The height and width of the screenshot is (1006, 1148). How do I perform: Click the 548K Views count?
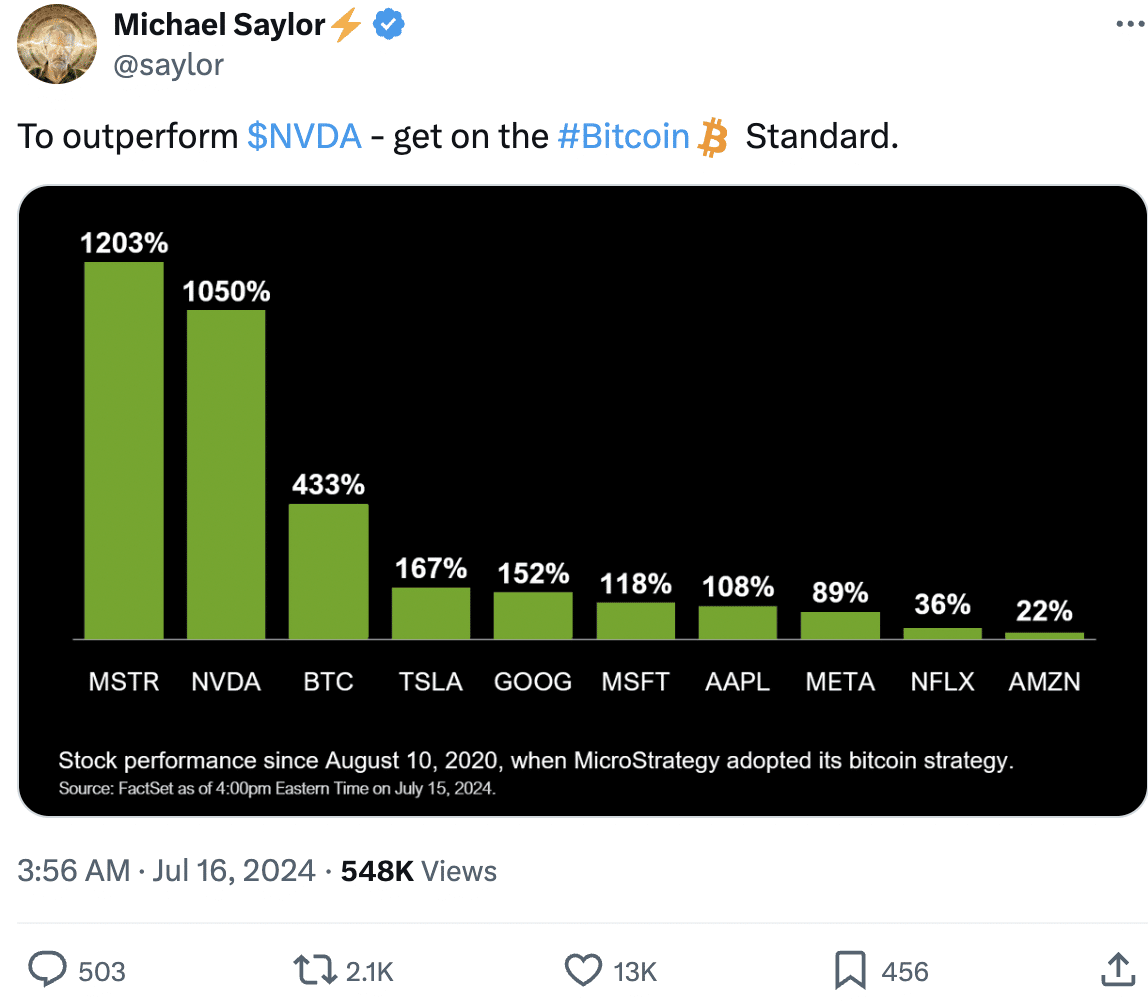point(419,871)
